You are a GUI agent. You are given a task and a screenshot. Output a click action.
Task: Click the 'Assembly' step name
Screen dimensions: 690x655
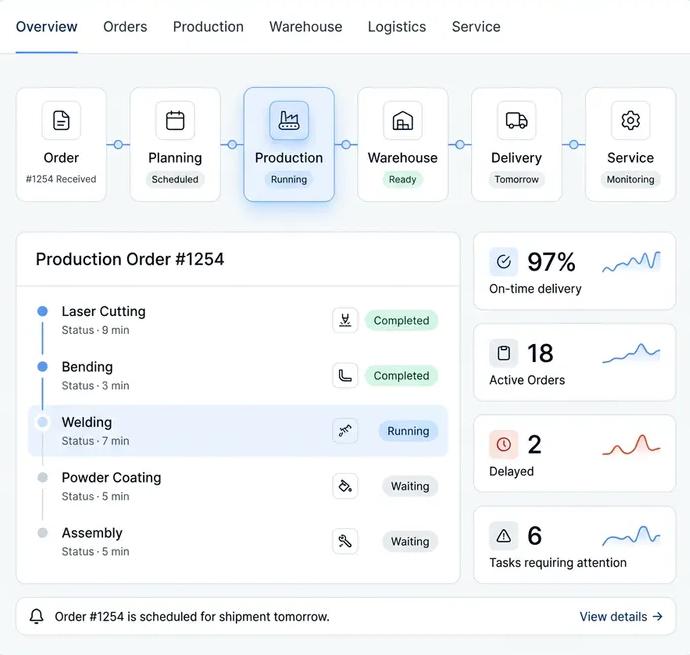click(x=92, y=533)
